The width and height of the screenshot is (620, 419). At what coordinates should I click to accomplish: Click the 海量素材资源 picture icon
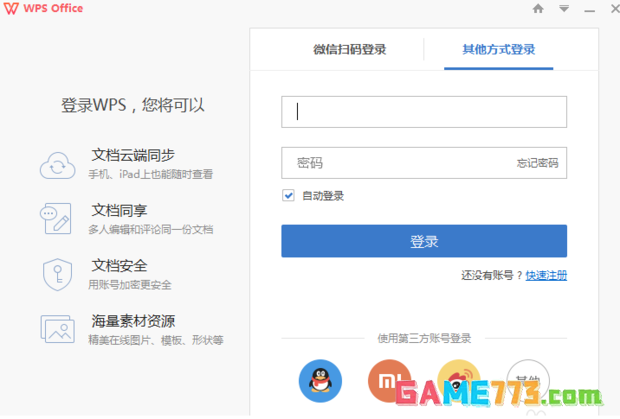(x=57, y=328)
